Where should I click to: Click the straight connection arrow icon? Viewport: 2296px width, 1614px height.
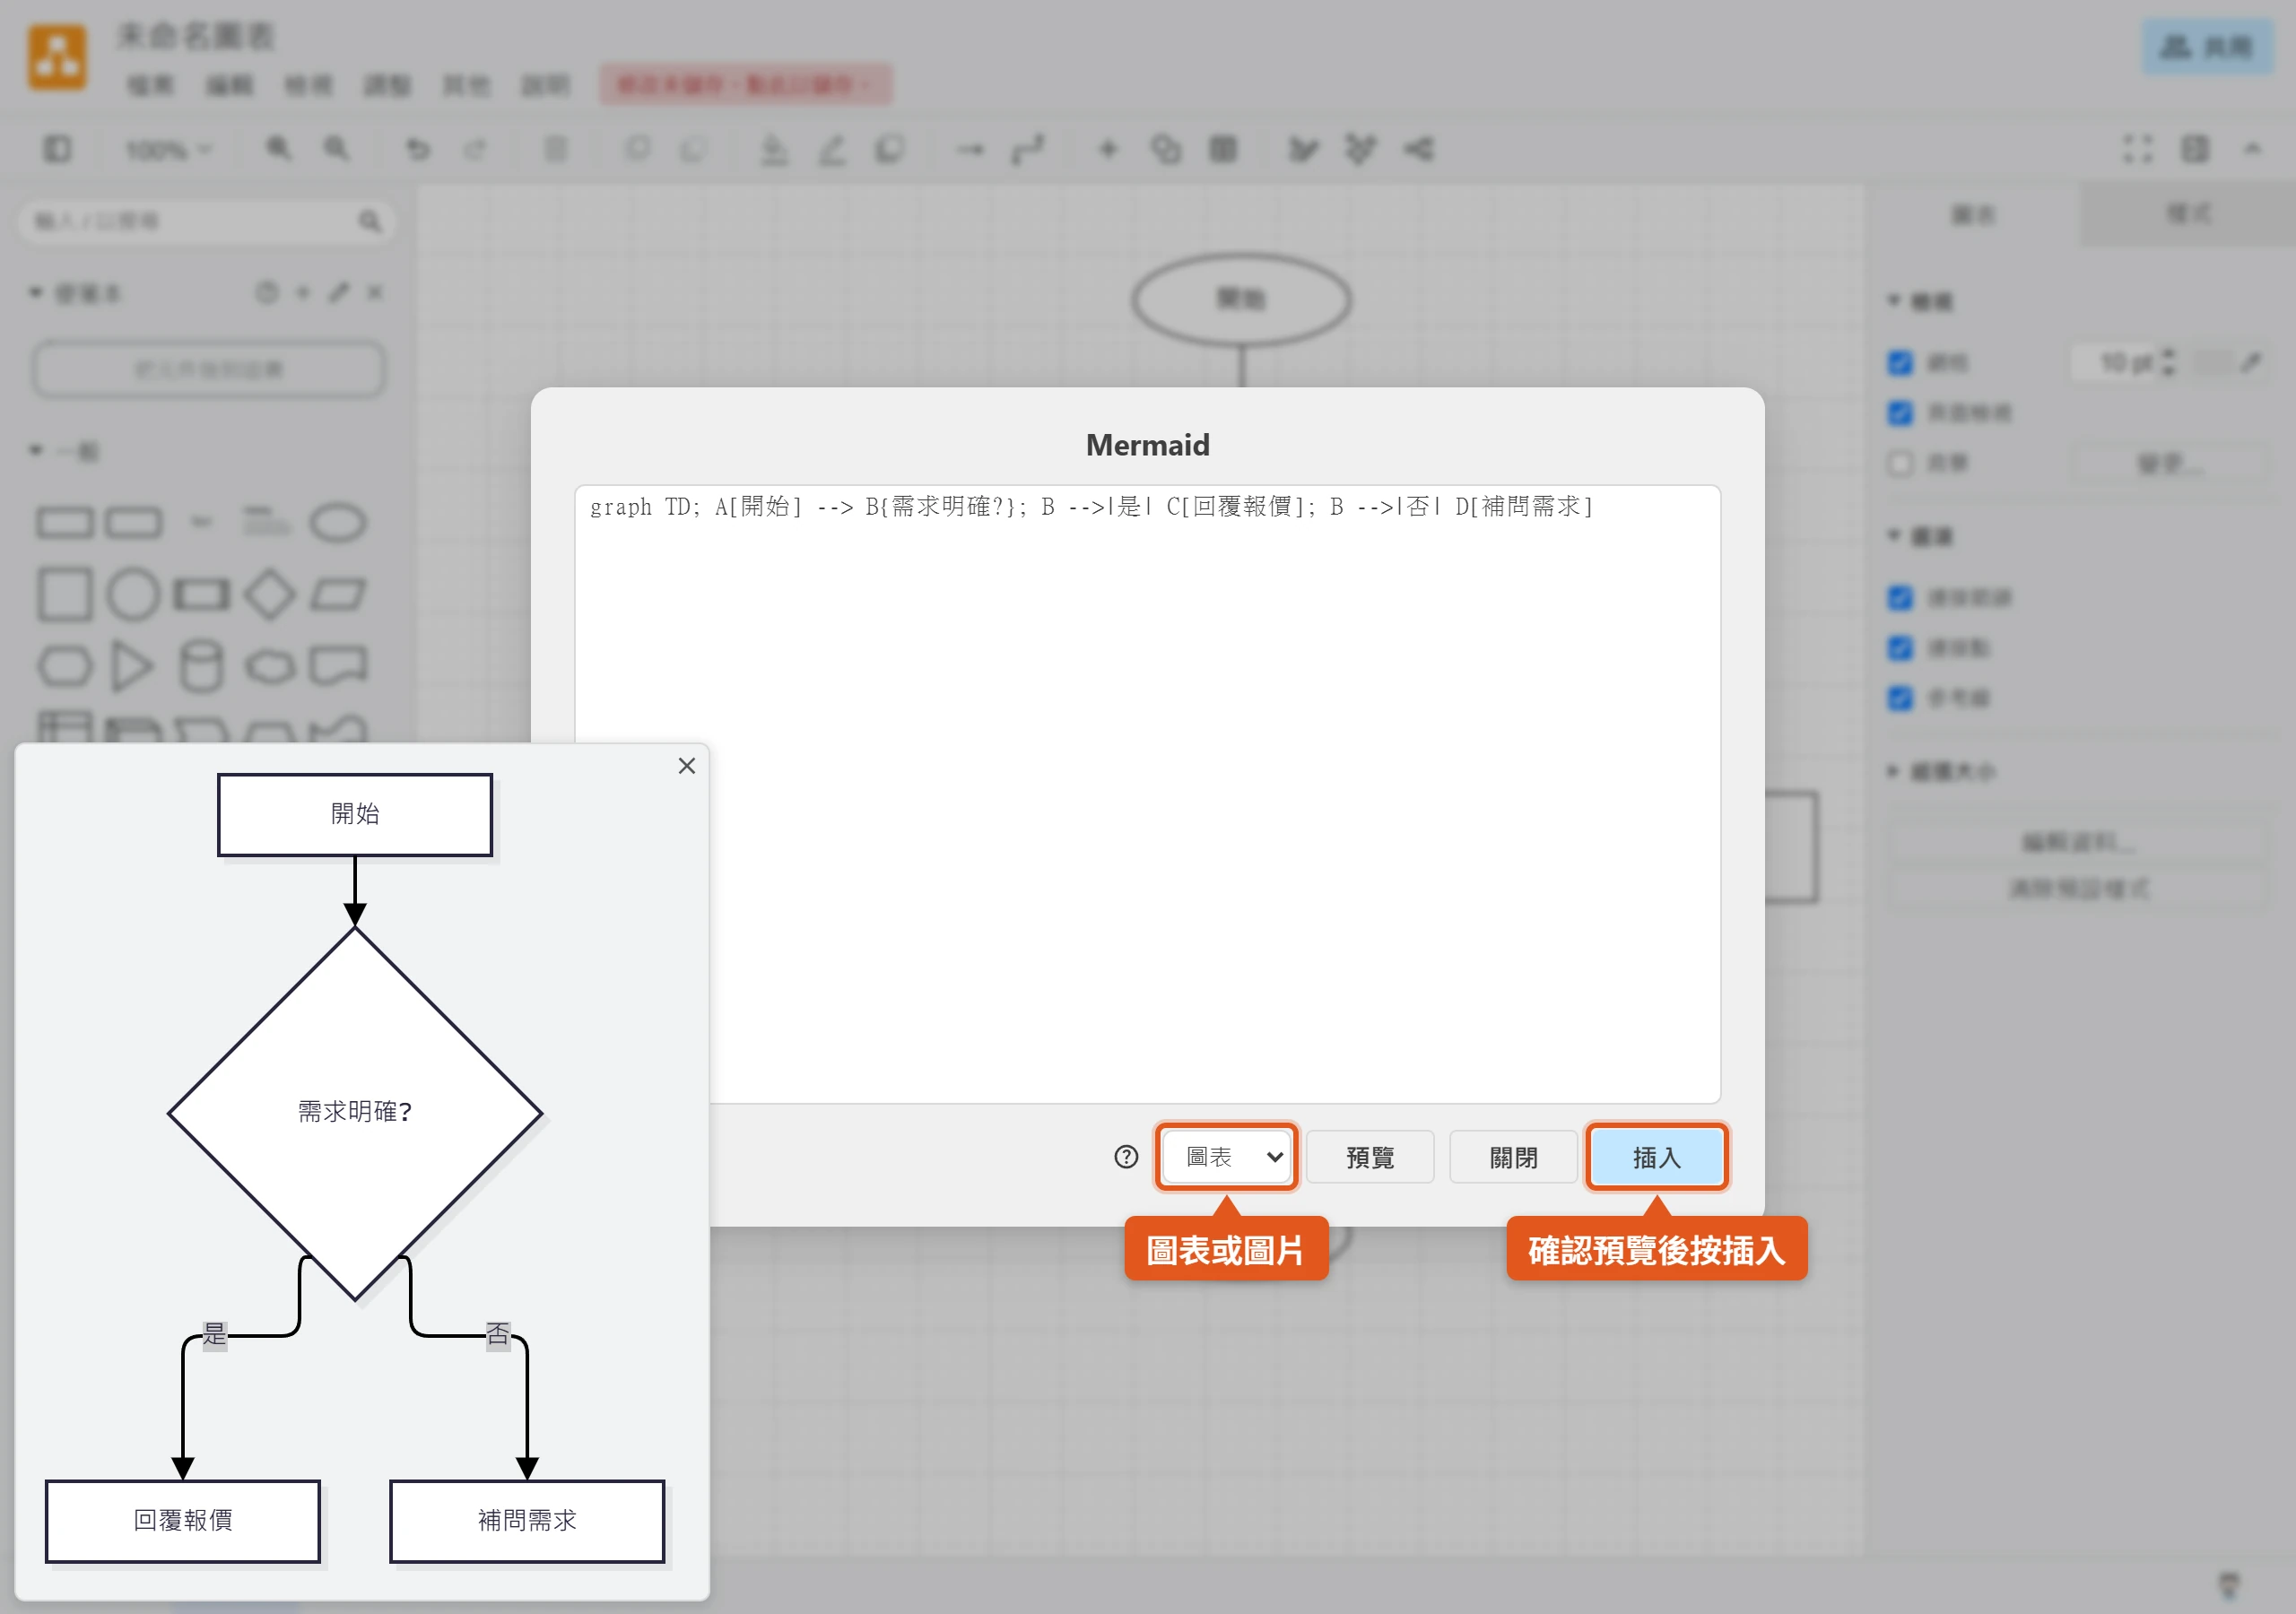pyautogui.click(x=970, y=150)
